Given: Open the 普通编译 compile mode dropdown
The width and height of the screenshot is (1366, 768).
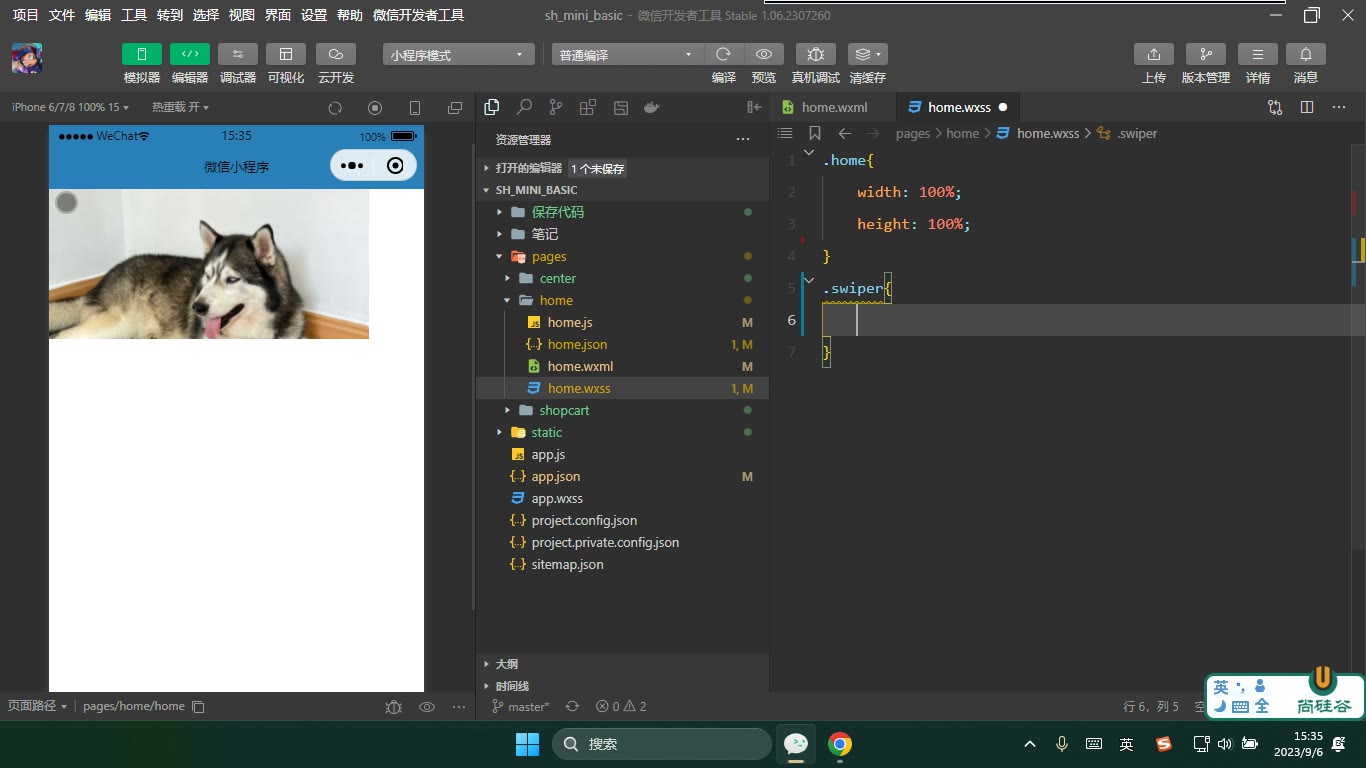Looking at the screenshot, I should pyautogui.click(x=628, y=55).
